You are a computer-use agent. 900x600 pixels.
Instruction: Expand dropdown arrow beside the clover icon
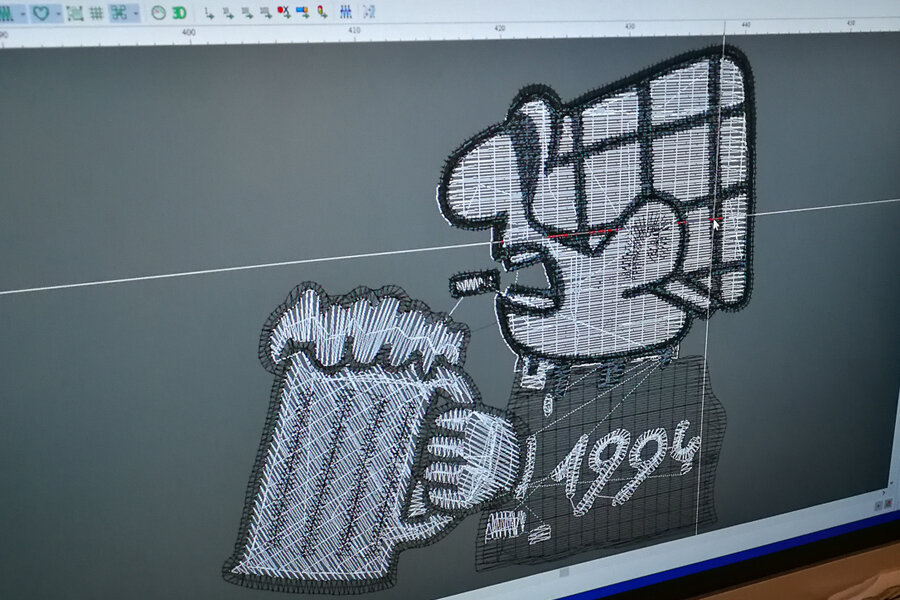tap(135, 13)
